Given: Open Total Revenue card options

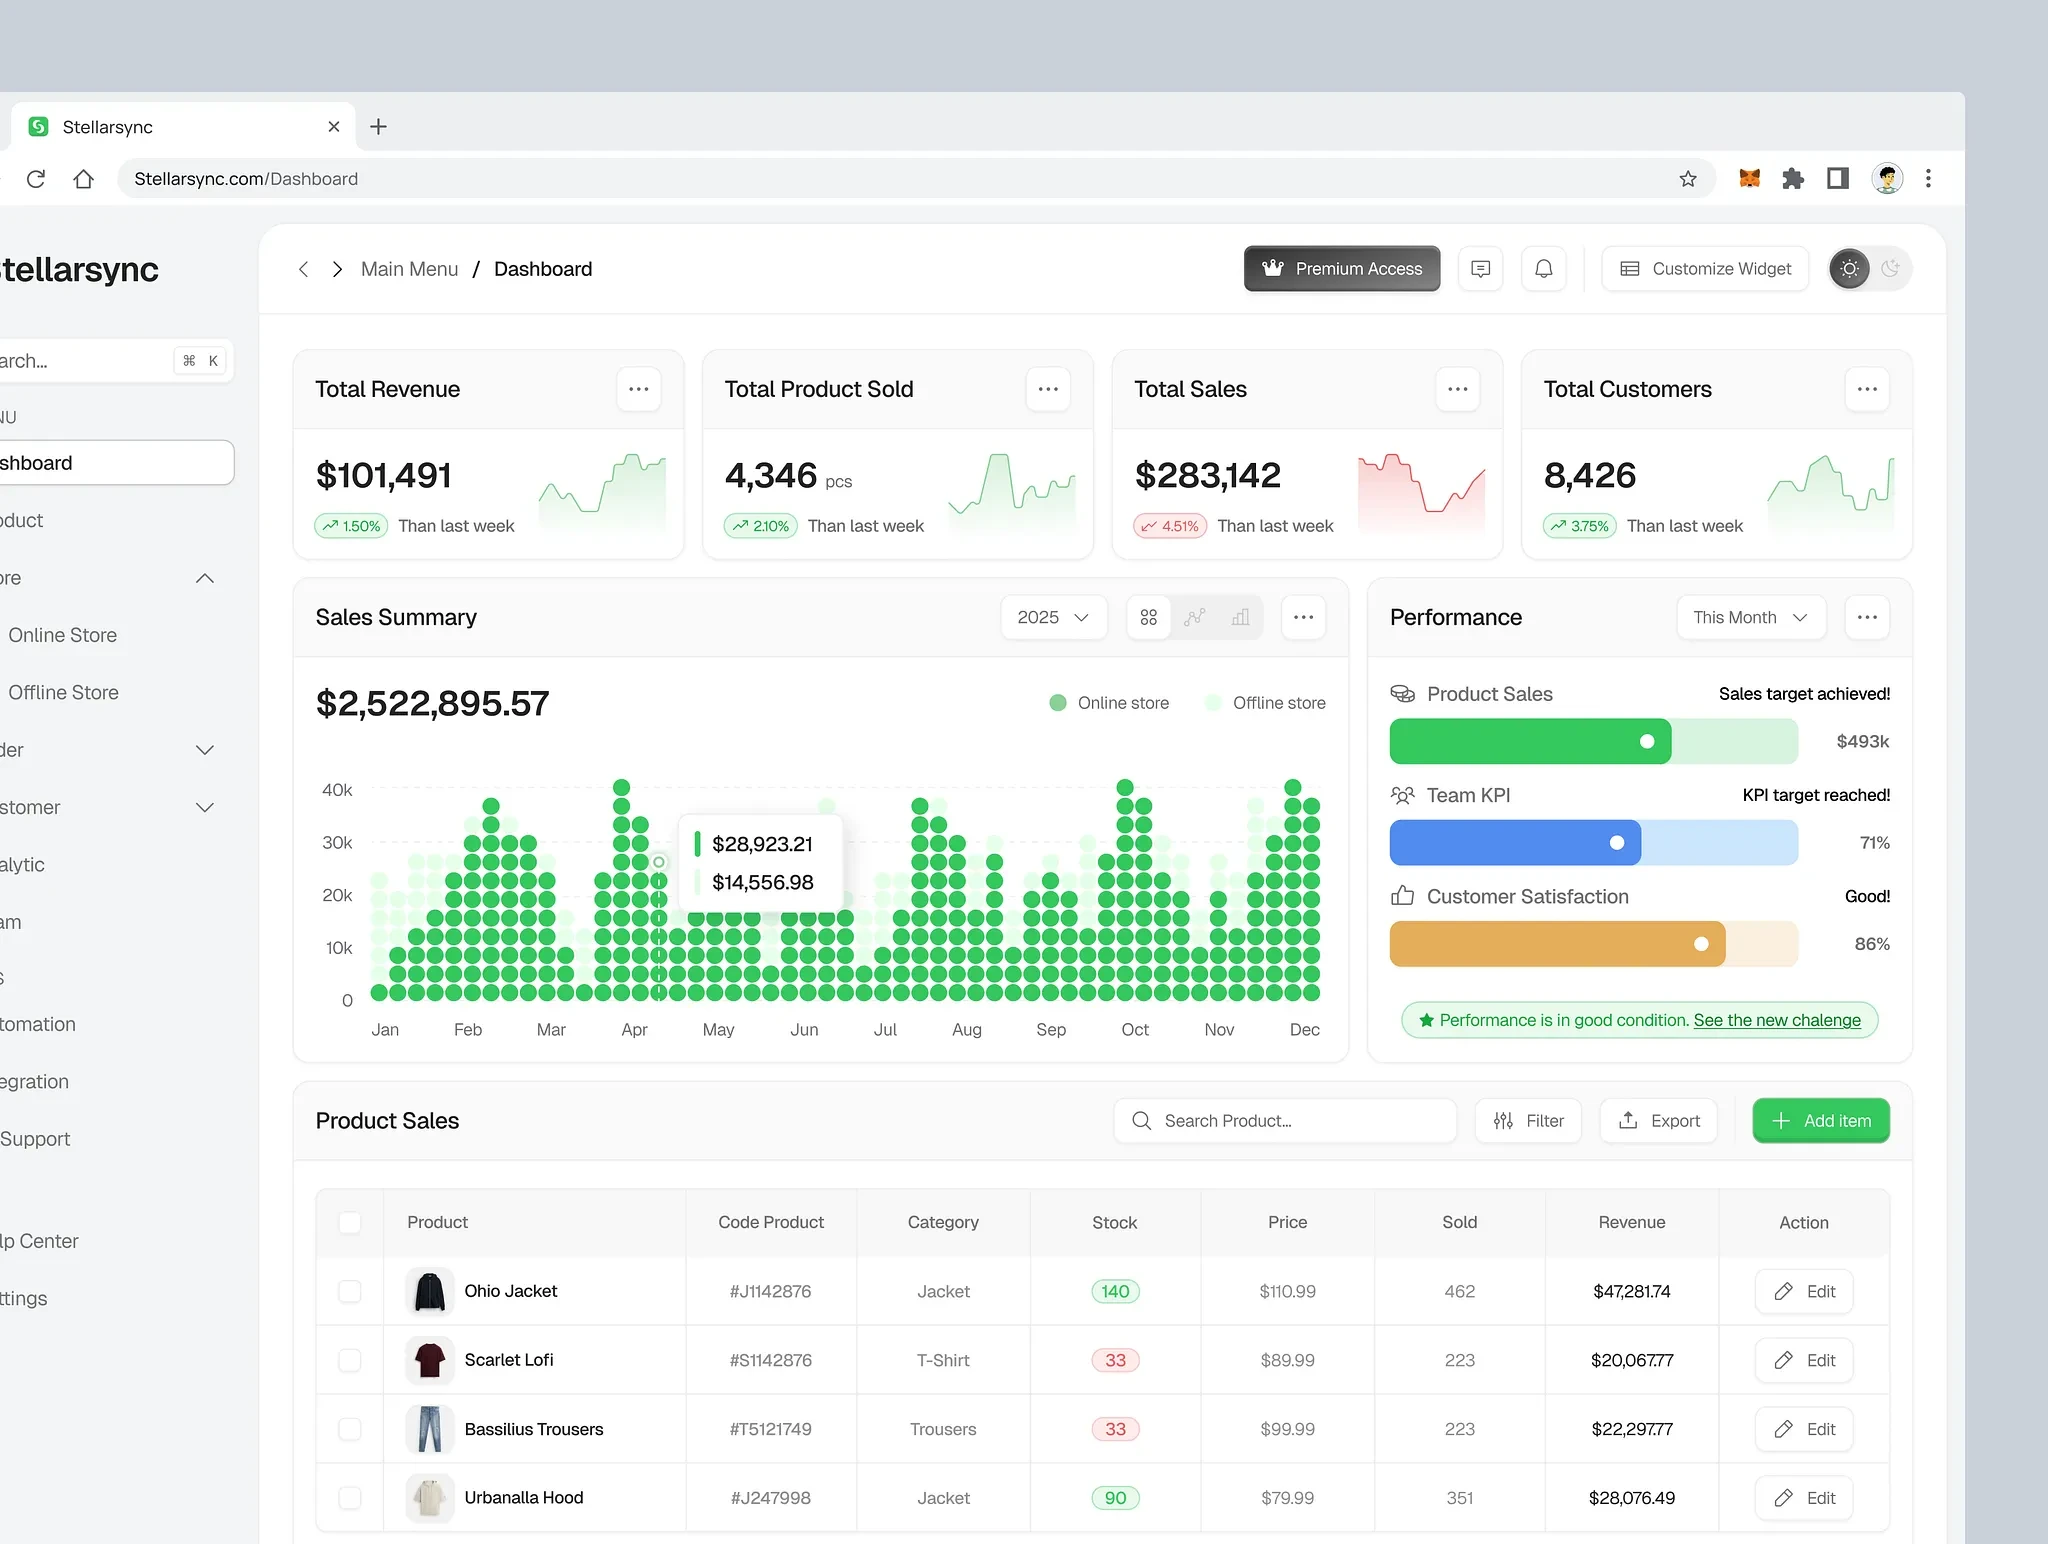Looking at the screenshot, I should (x=639, y=389).
